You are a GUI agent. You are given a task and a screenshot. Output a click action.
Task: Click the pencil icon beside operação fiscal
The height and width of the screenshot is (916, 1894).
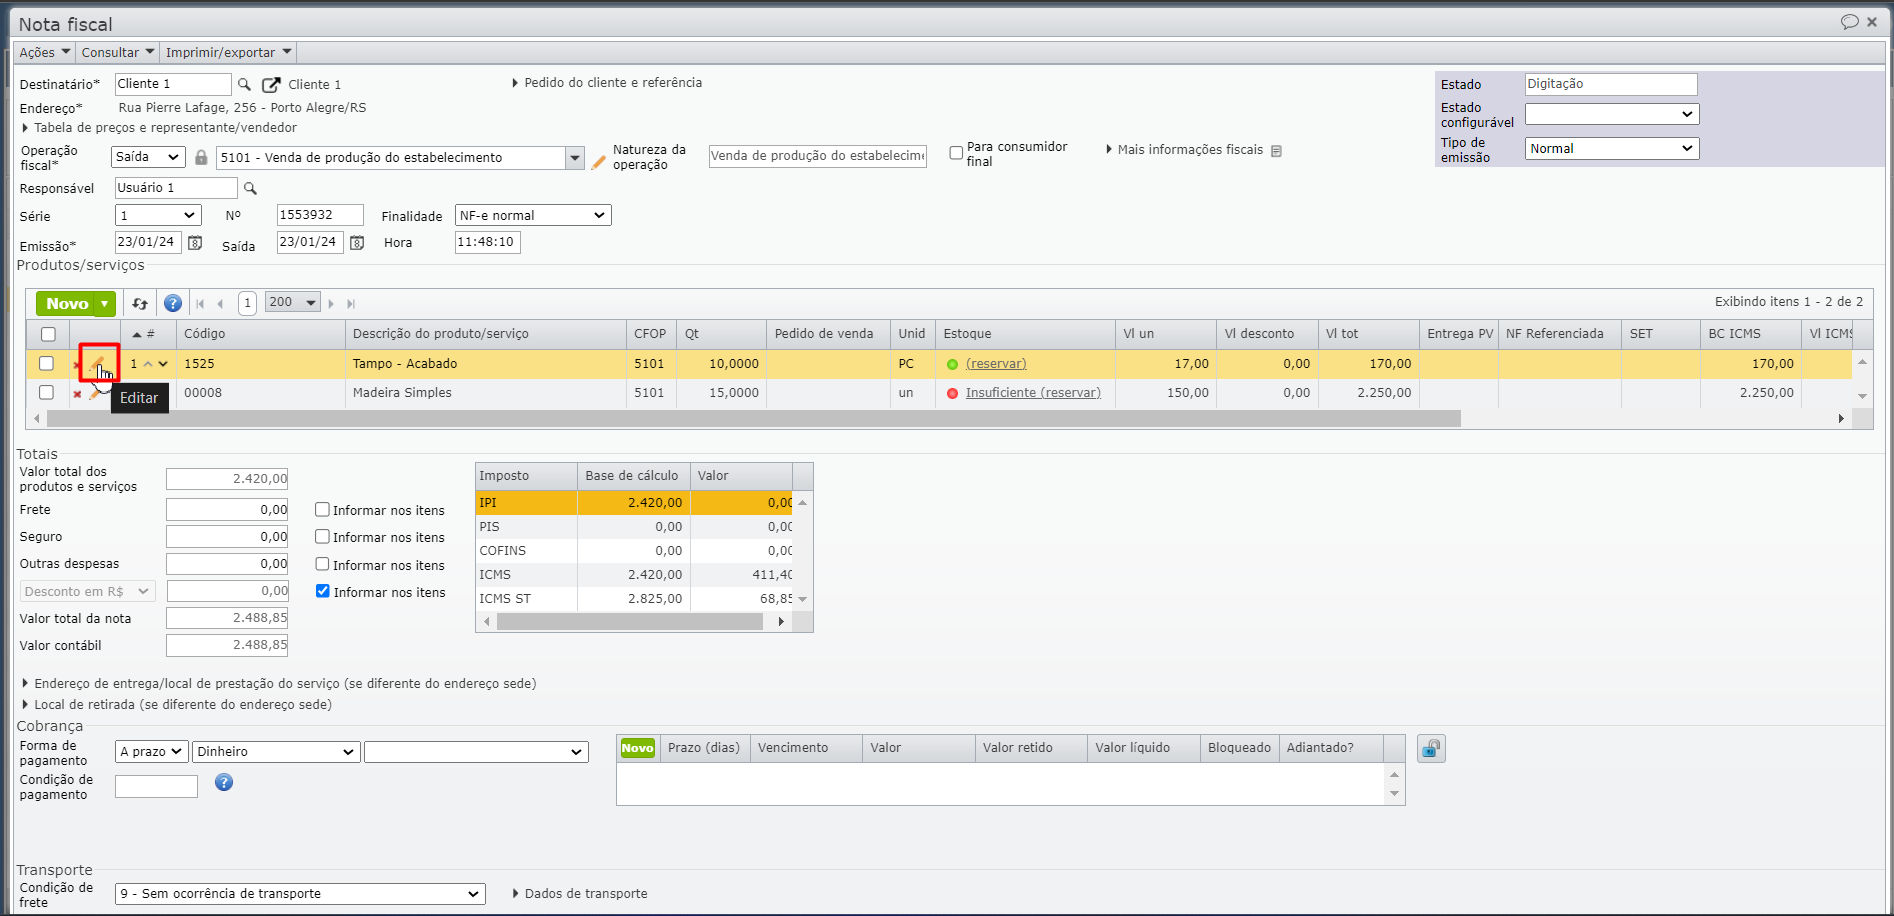[x=599, y=161]
